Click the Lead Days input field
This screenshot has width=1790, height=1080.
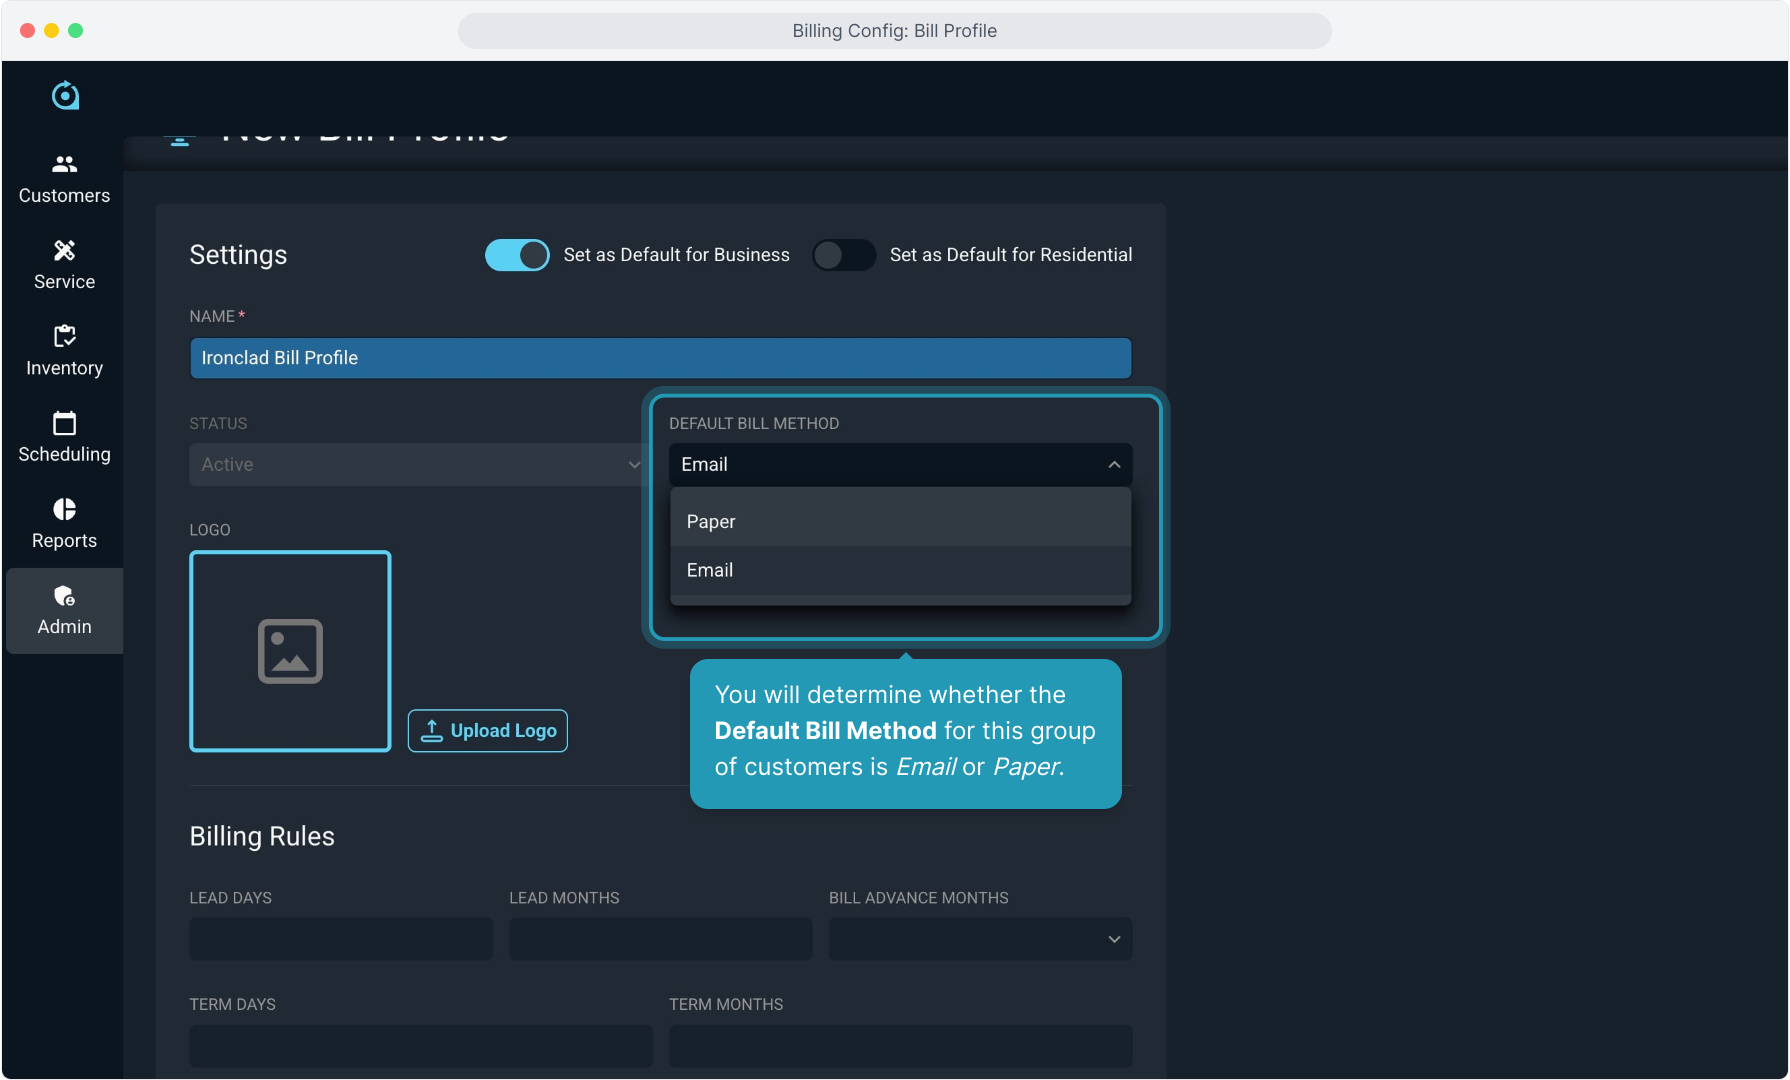341,939
